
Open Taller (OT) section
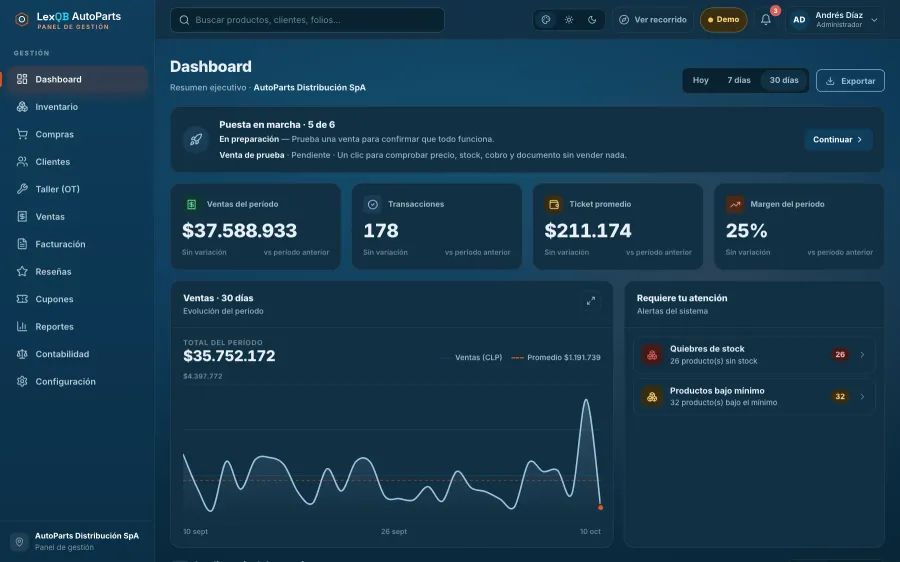coord(77,189)
